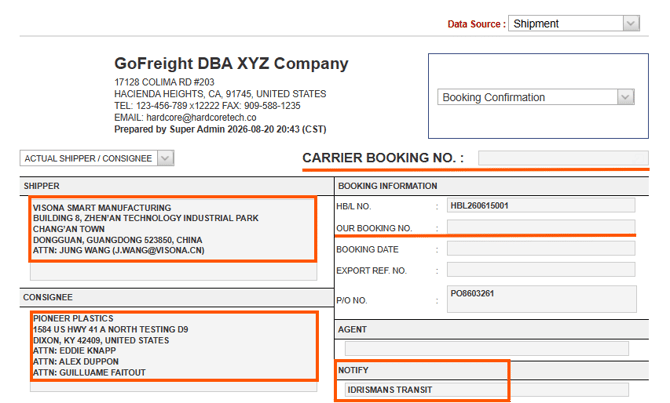This screenshot has width=670, height=403.
Task: Click the Carrier Booking No. input field
Action: pos(563,158)
